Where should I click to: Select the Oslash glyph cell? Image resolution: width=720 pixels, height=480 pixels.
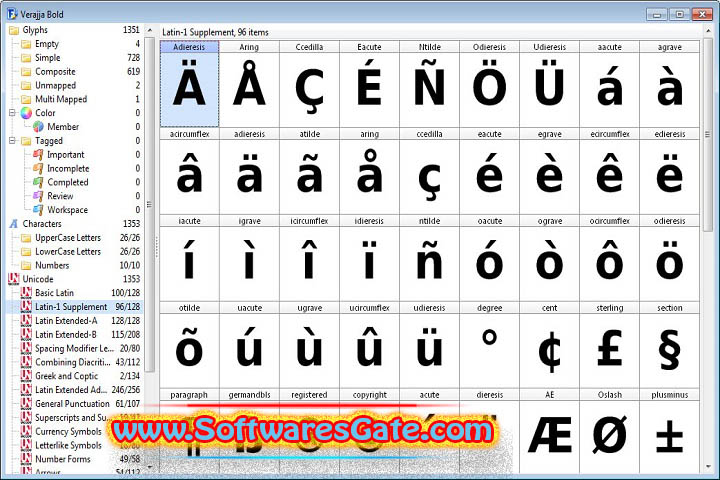(610, 431)
